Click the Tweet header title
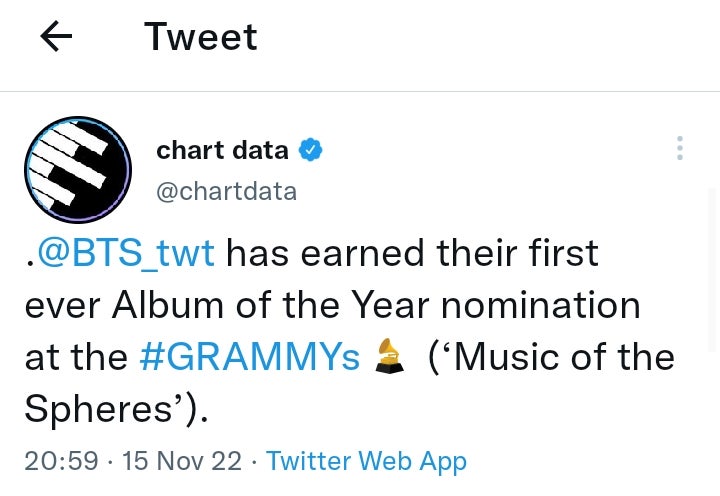Viewport: 720px width, 496px height. pyautogui.click(x=200, y=38)
